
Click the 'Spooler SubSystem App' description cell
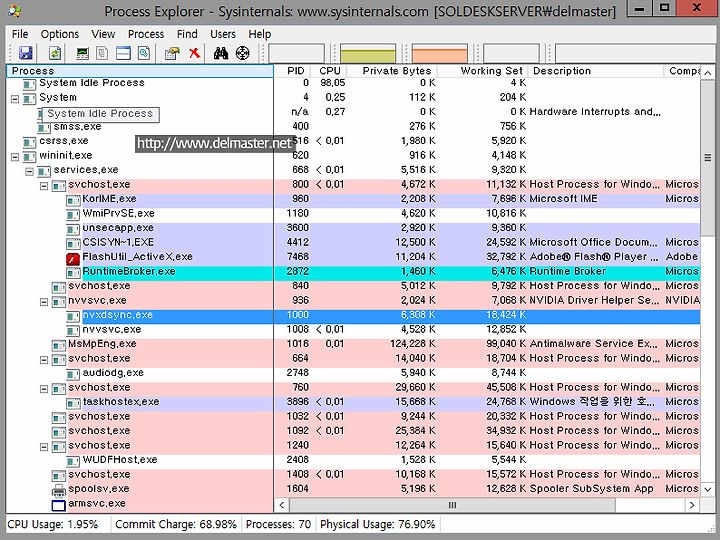point(591,489)
